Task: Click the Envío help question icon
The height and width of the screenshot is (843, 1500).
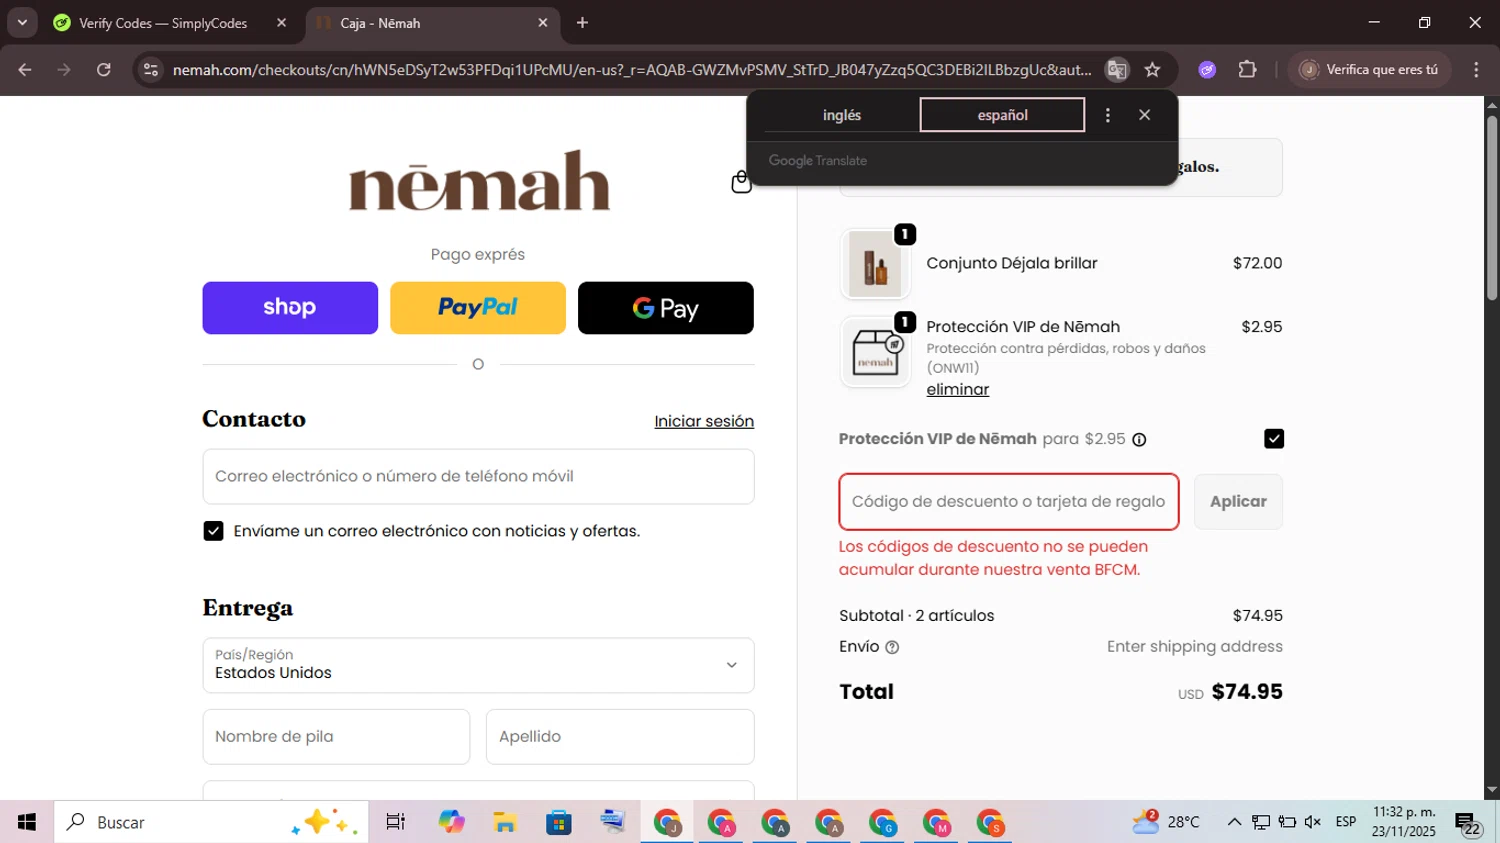Action: point(892,647)
